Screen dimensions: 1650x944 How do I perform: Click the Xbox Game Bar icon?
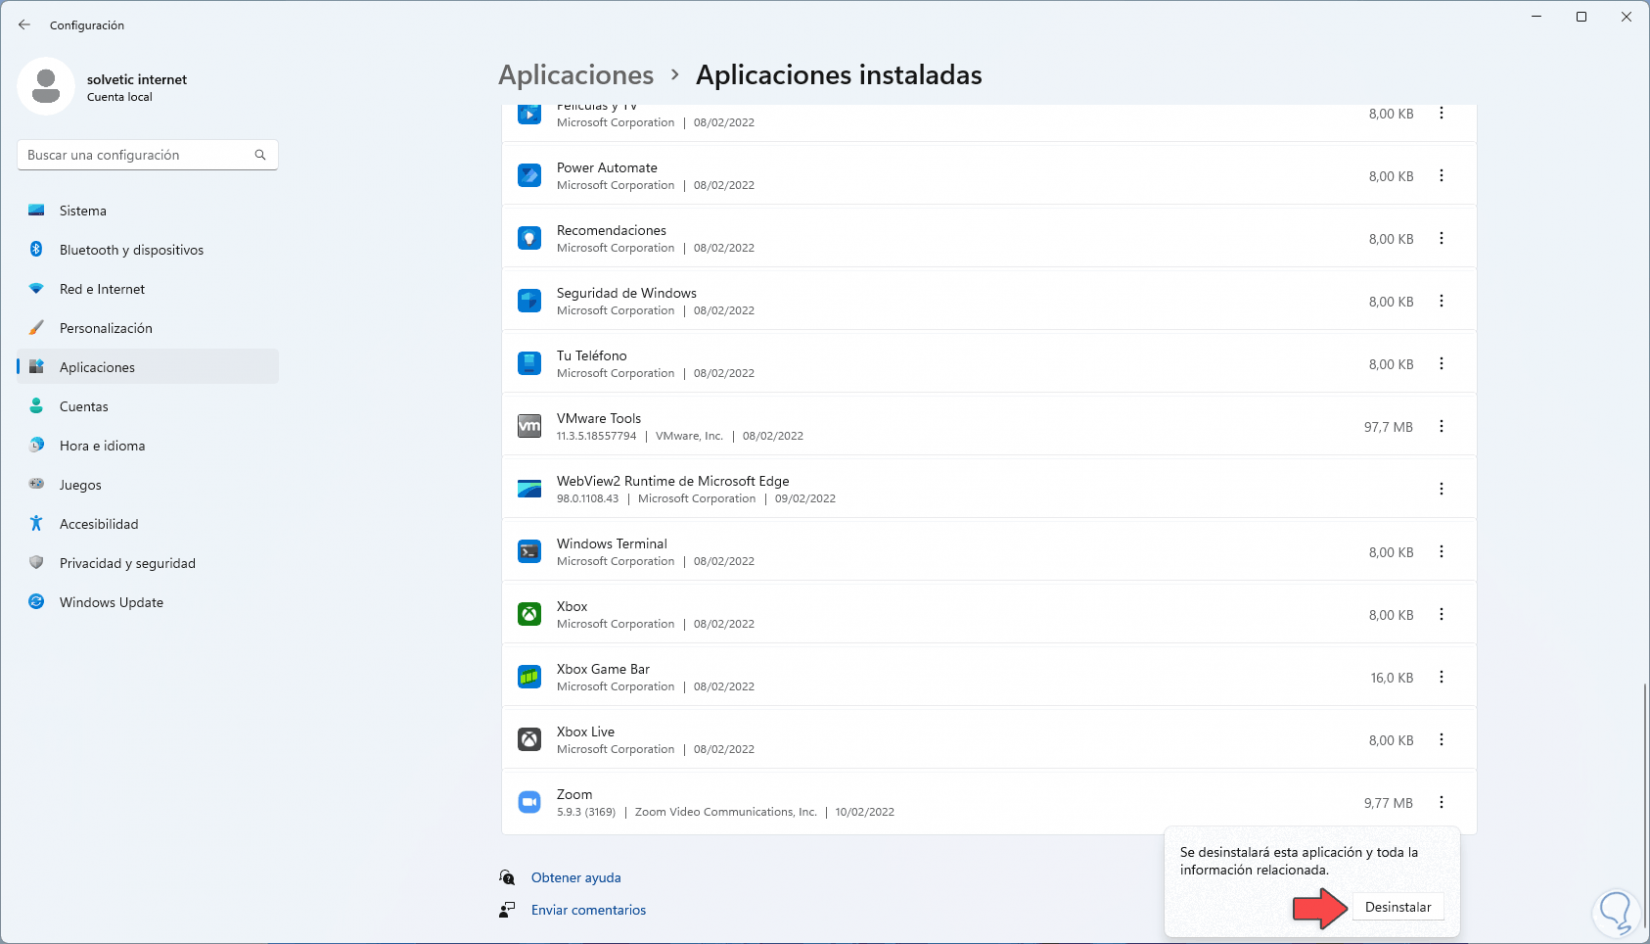pos(529,677)
